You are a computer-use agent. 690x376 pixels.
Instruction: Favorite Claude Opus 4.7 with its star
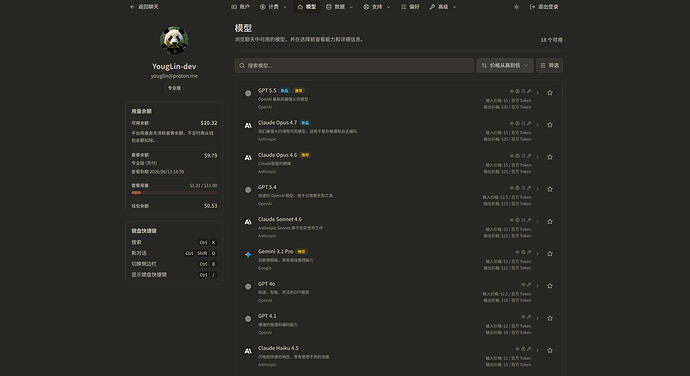point(550,125)
